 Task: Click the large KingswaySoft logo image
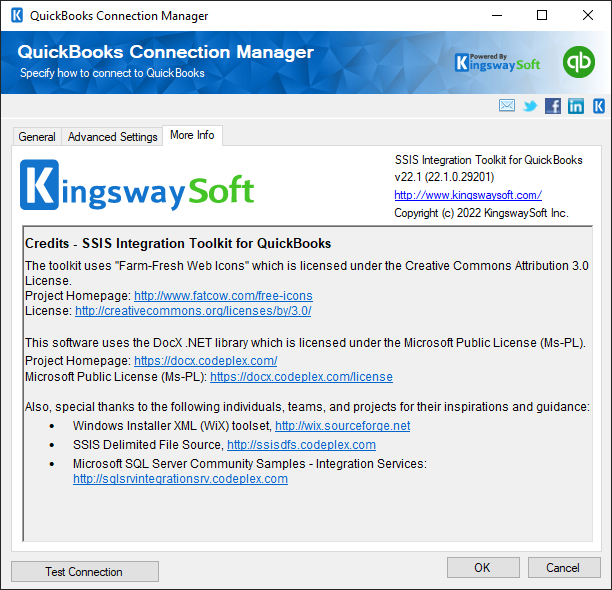137,185
